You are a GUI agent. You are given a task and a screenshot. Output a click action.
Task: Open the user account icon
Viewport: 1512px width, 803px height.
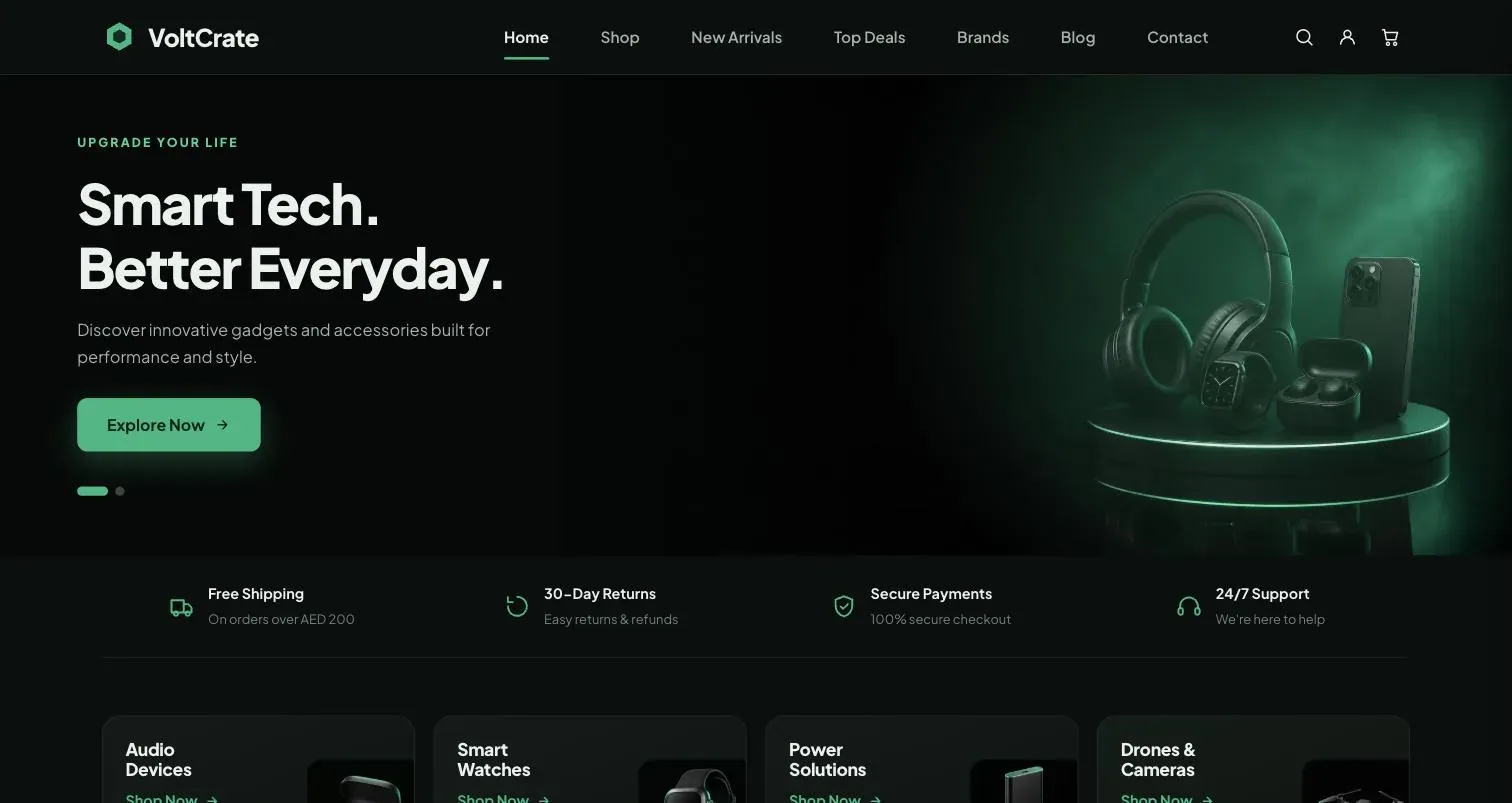pos(1347,37)
